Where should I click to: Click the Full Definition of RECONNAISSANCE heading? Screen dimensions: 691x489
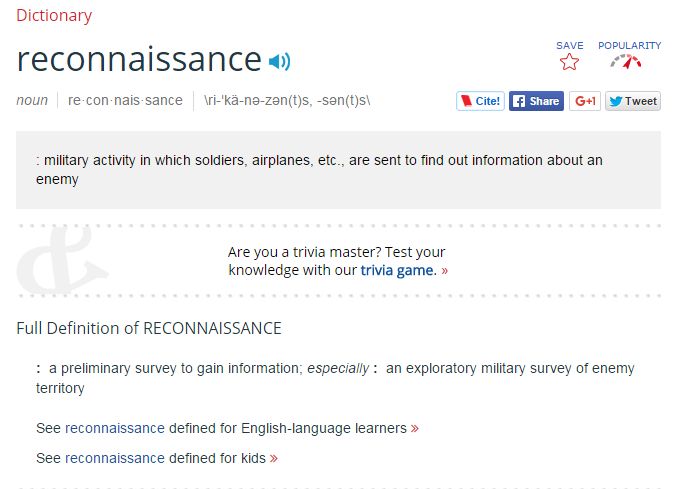pyautogui.click(x=149, y=328)
